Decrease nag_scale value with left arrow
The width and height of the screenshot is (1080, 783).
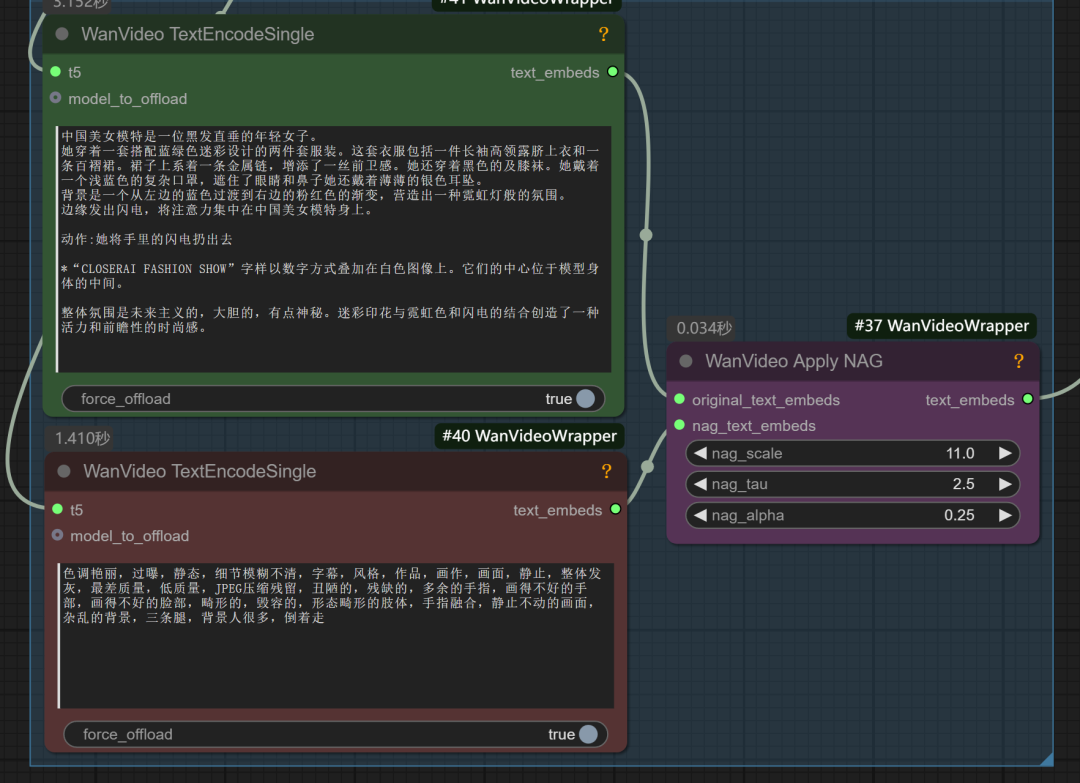point(700,453)
